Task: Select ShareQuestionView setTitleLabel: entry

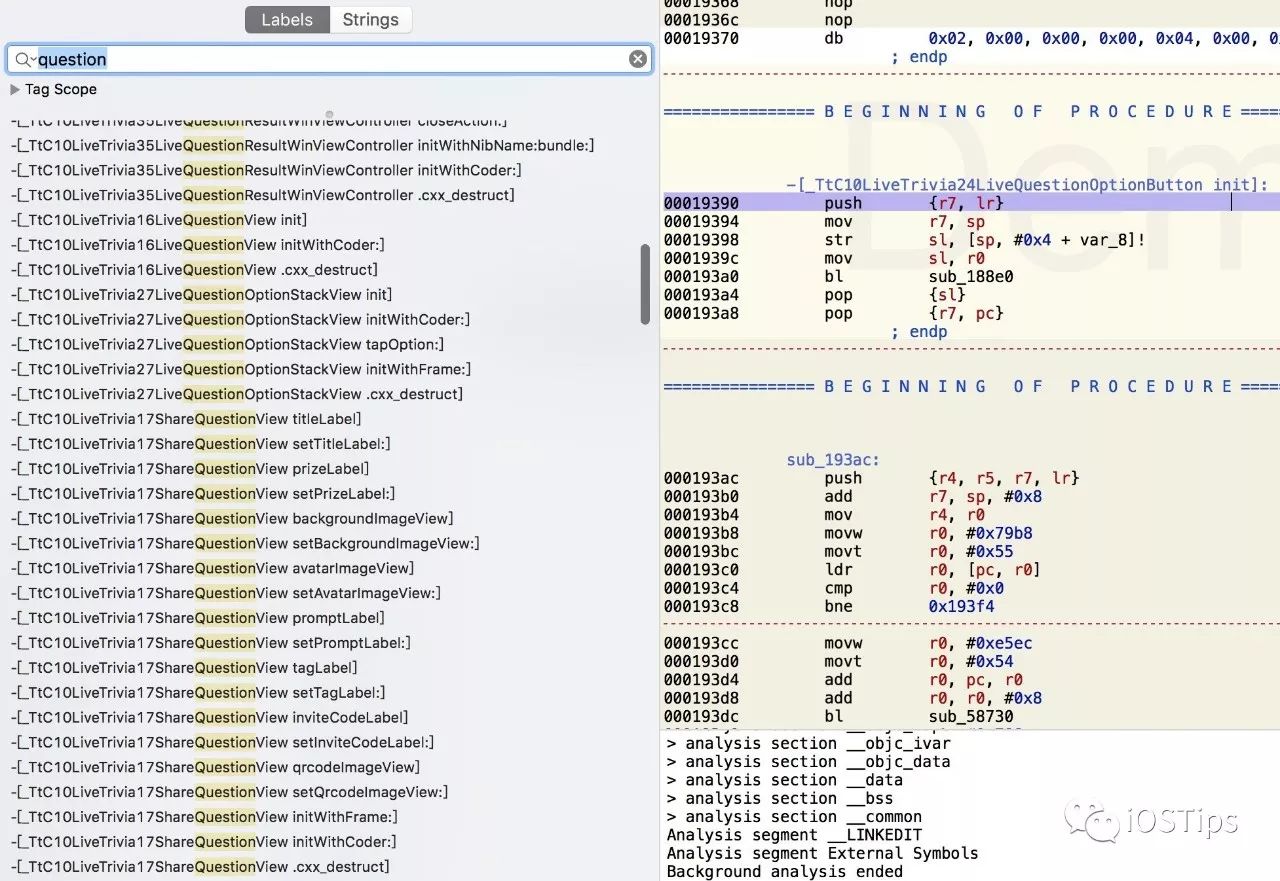Action: pos(201,444)
